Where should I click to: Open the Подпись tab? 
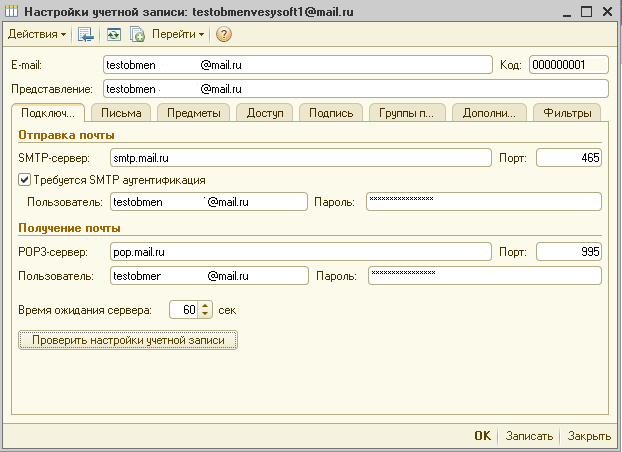point(331,113)
